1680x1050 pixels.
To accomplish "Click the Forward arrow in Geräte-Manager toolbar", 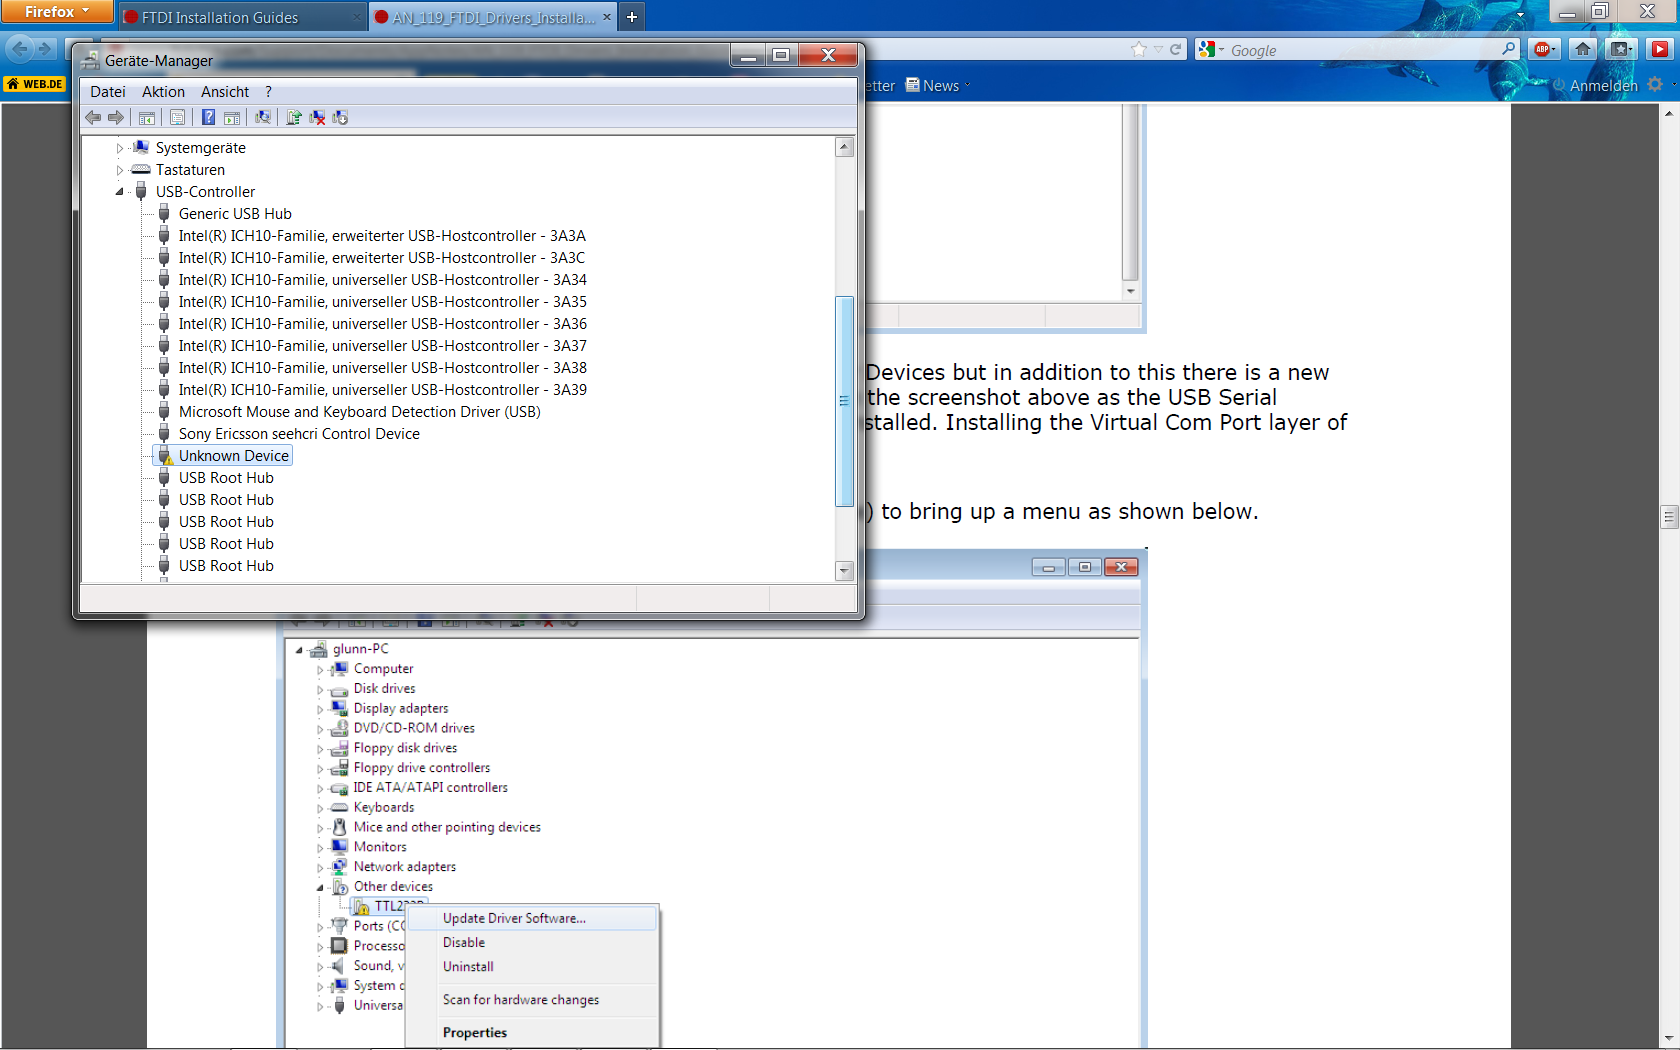I will [x=116, y=117].
